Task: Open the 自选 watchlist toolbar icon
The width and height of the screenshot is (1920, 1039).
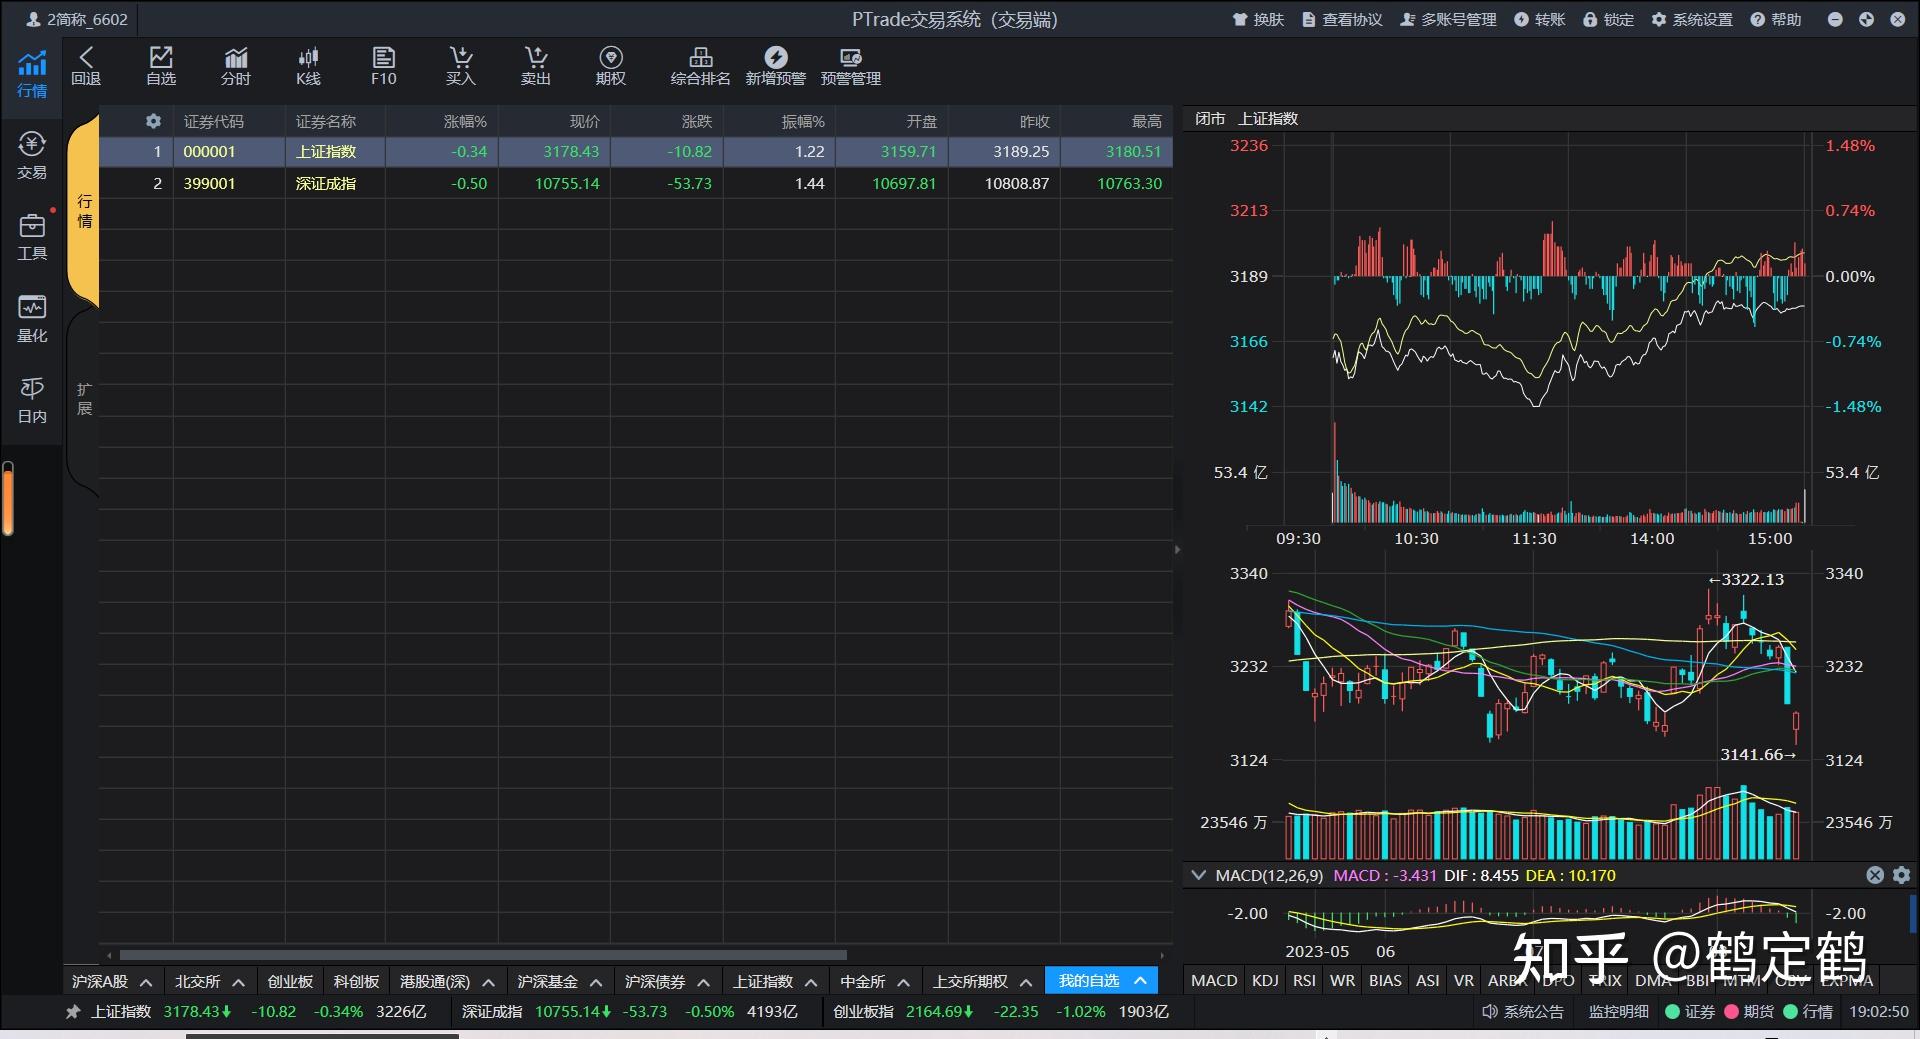Action: pos(161,66)
